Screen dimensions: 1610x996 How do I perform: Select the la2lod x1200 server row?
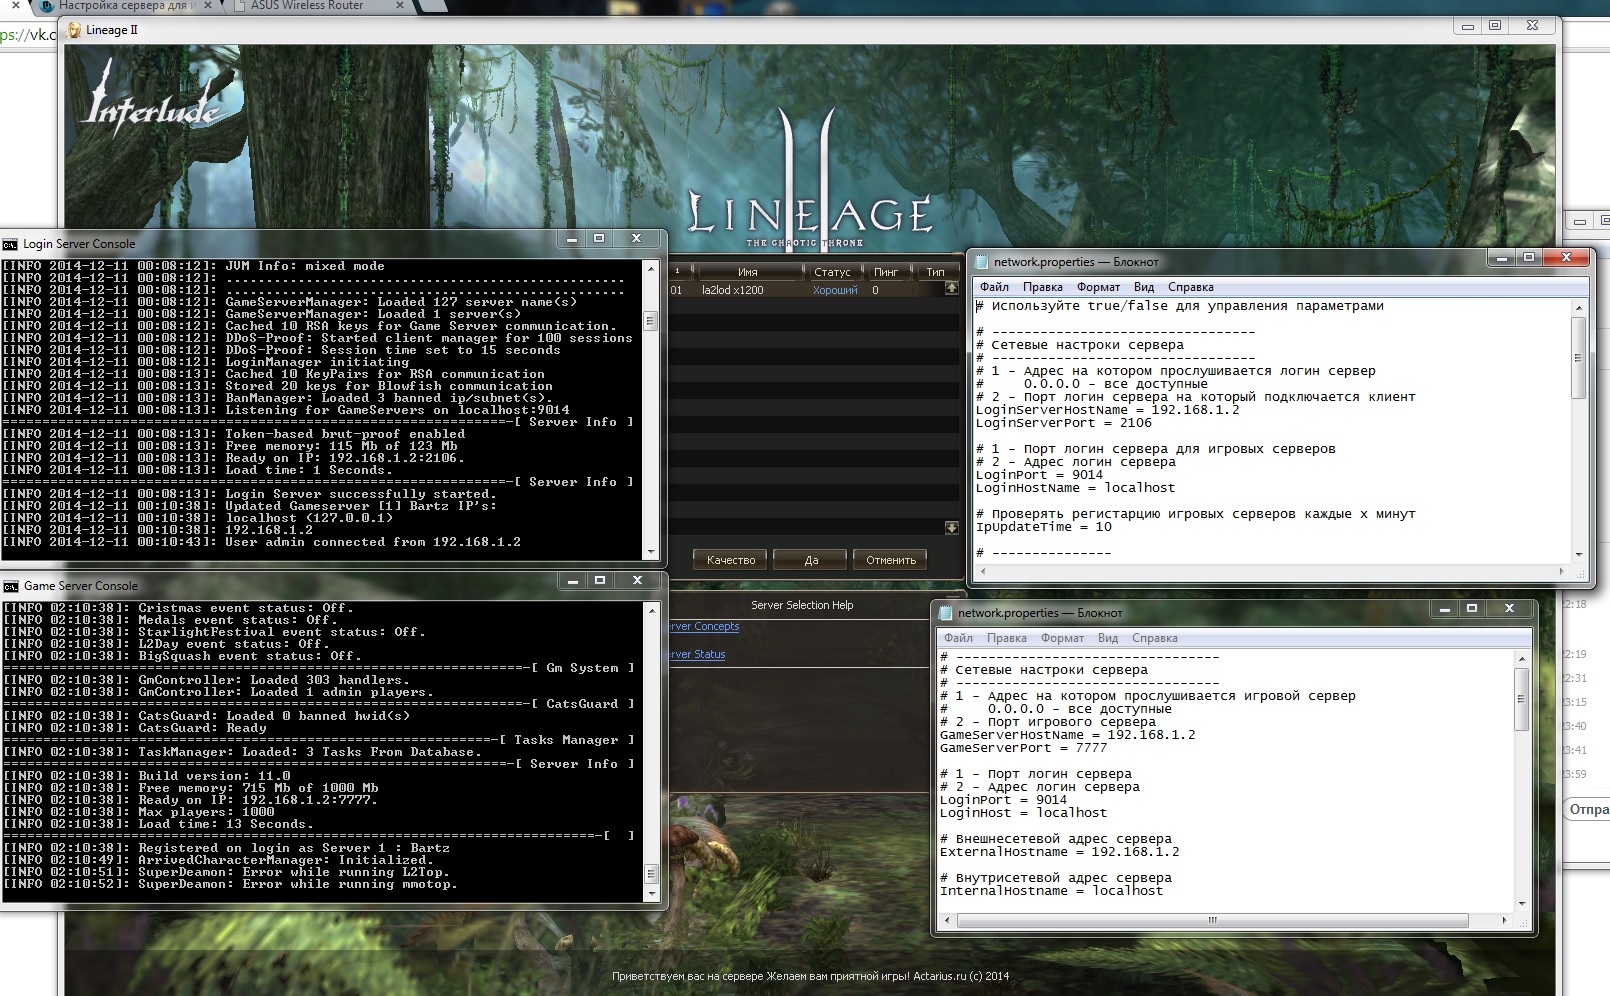point(806,290)
